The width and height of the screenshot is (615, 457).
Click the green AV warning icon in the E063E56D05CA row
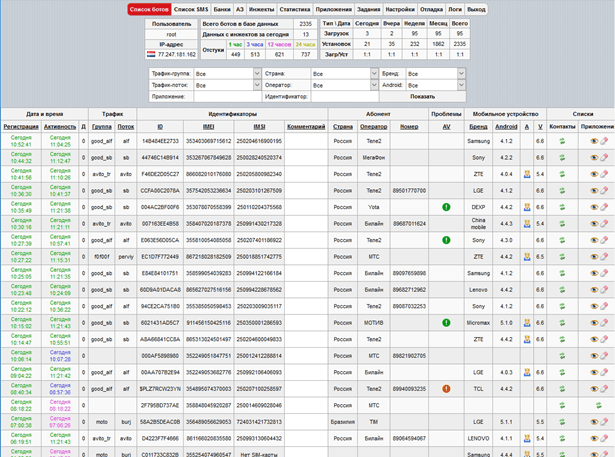click(446, 240)
